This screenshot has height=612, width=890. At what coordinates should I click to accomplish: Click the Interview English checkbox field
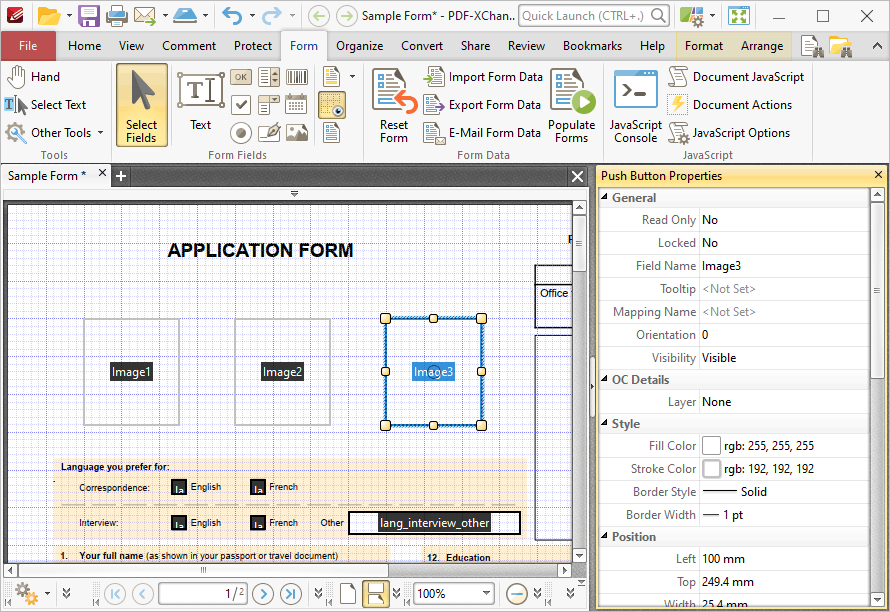click(x=179, y=522)
